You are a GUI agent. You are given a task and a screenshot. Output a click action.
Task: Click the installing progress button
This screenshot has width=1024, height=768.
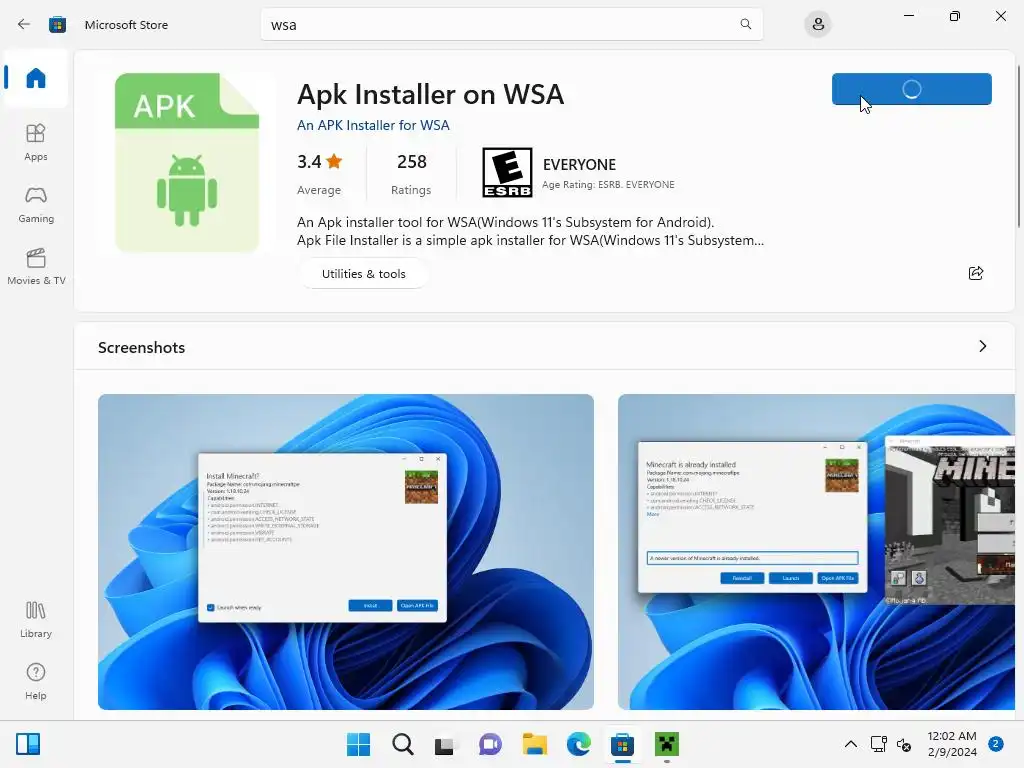click(911, 89)
